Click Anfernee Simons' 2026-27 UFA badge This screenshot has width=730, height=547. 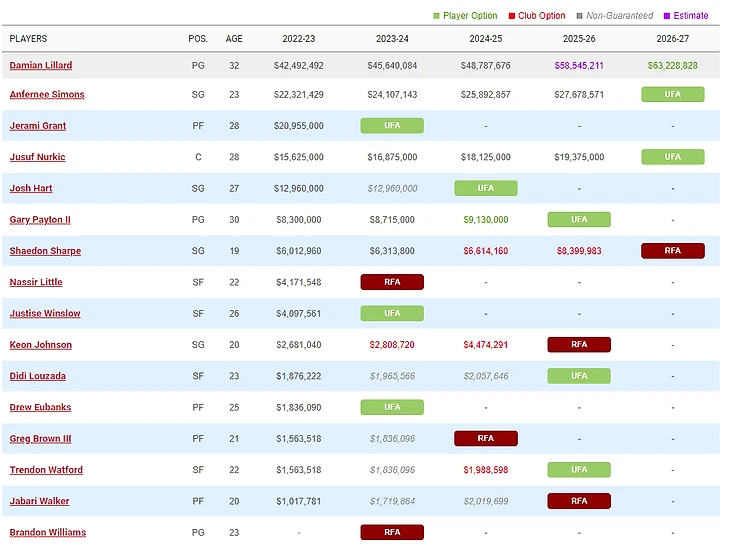(x=673, y=95)
